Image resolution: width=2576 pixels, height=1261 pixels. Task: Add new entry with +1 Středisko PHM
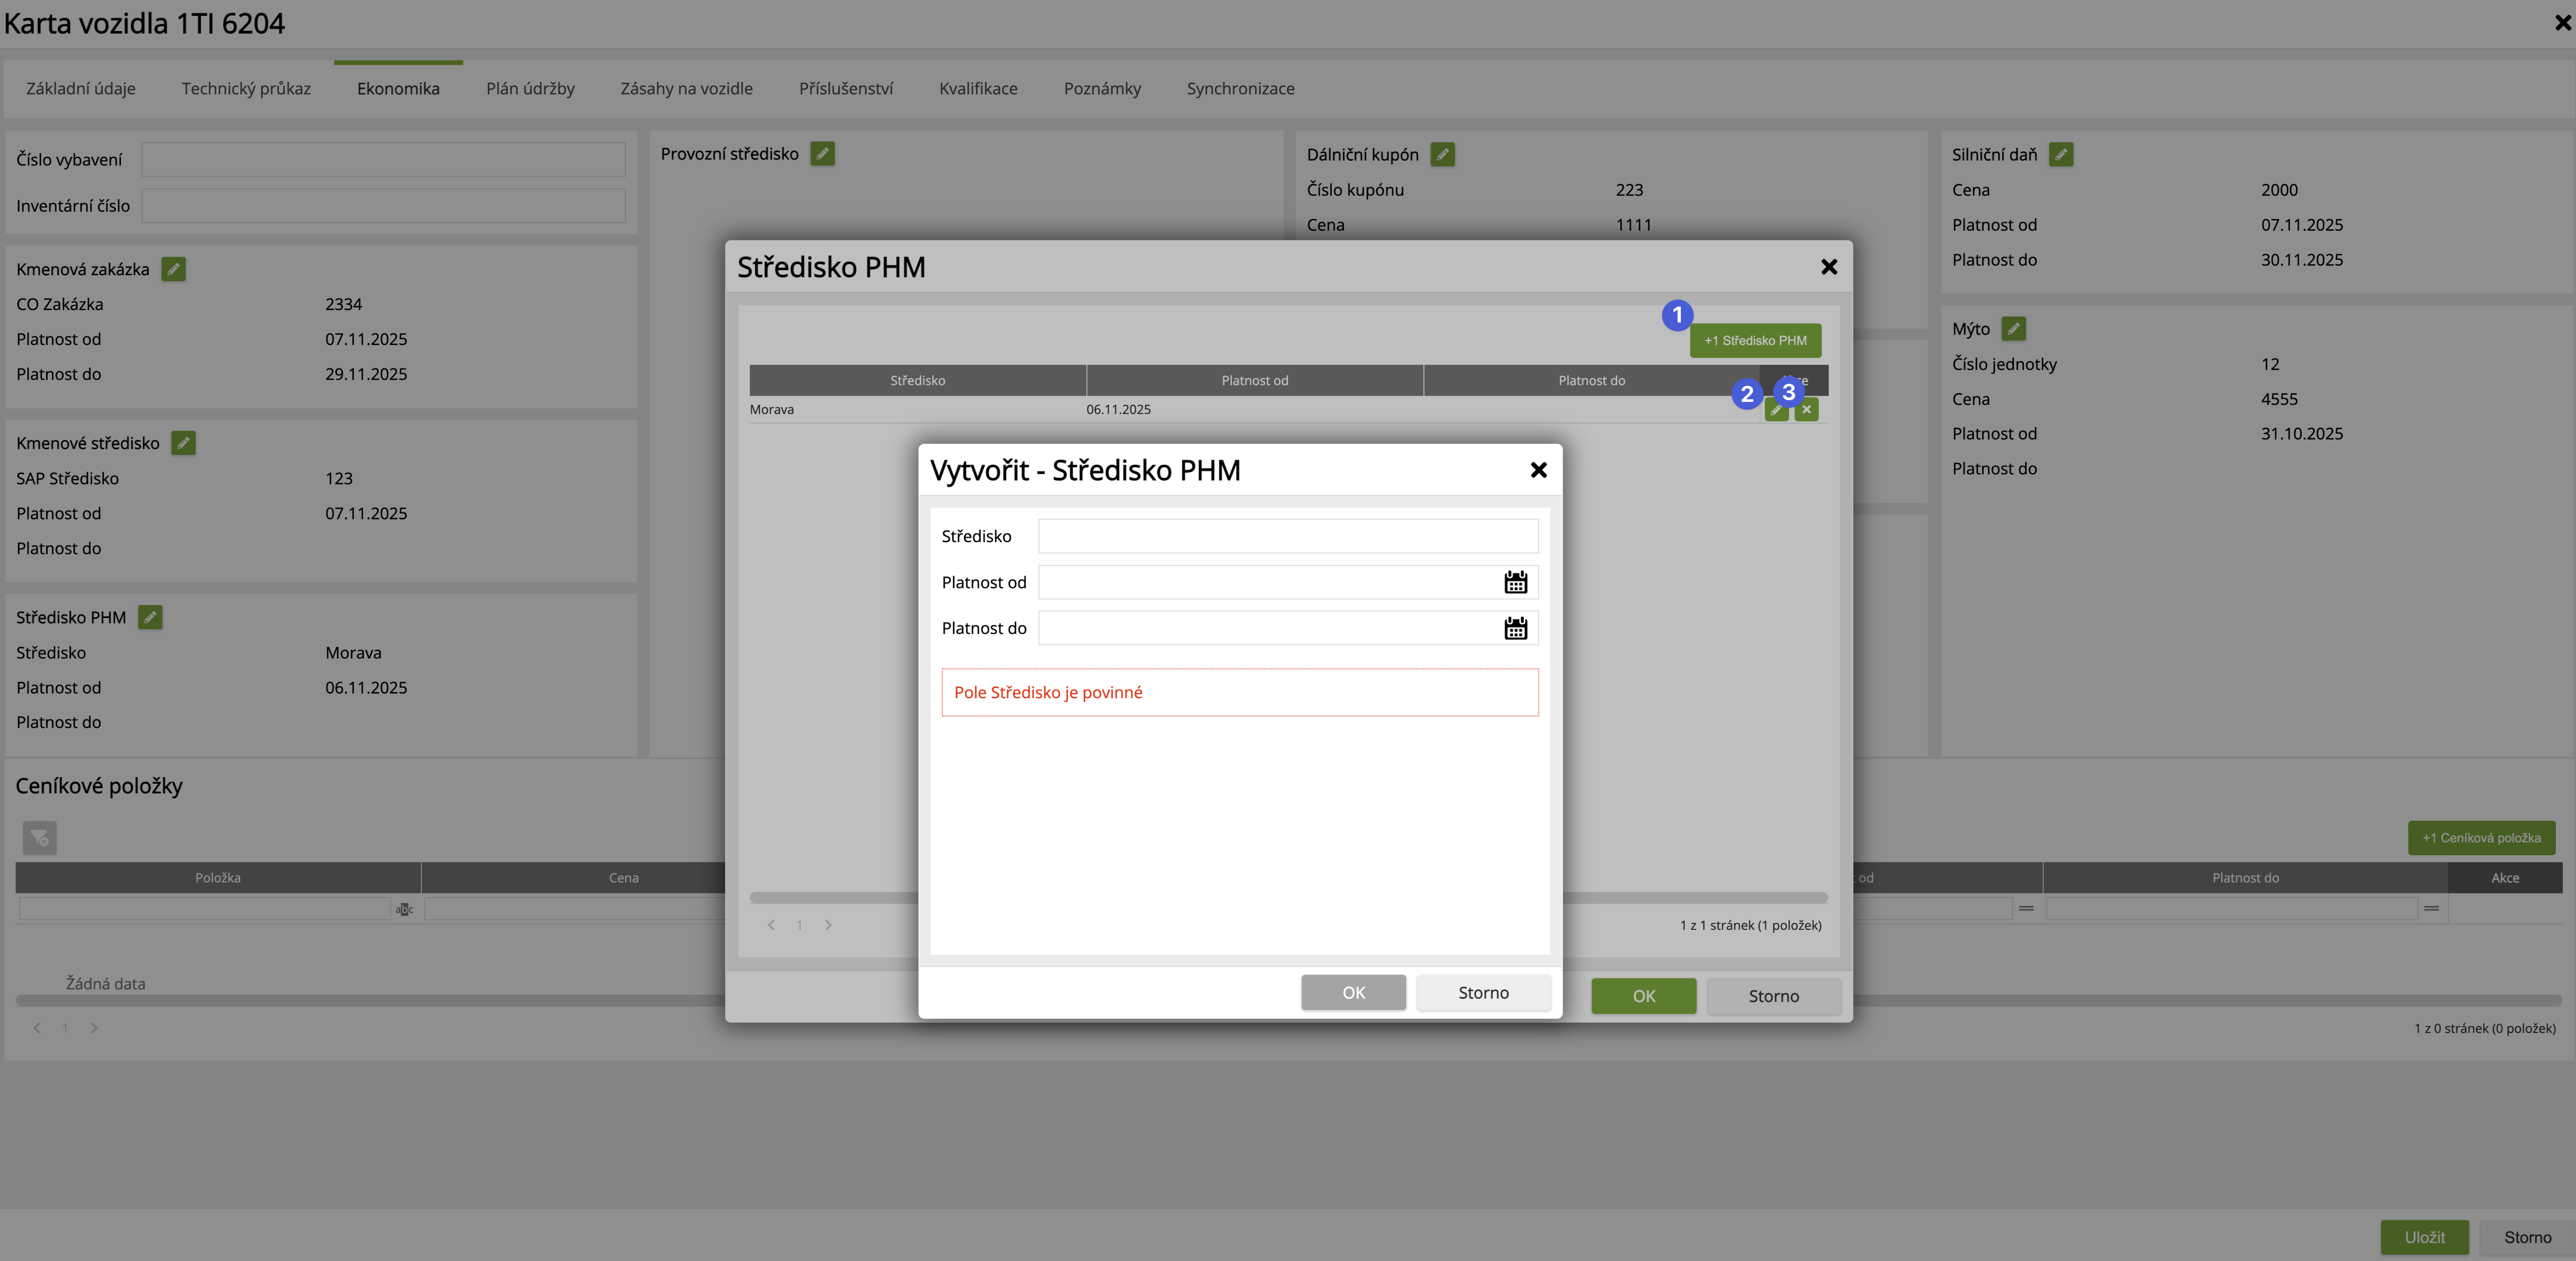(x=1755, y=341)
